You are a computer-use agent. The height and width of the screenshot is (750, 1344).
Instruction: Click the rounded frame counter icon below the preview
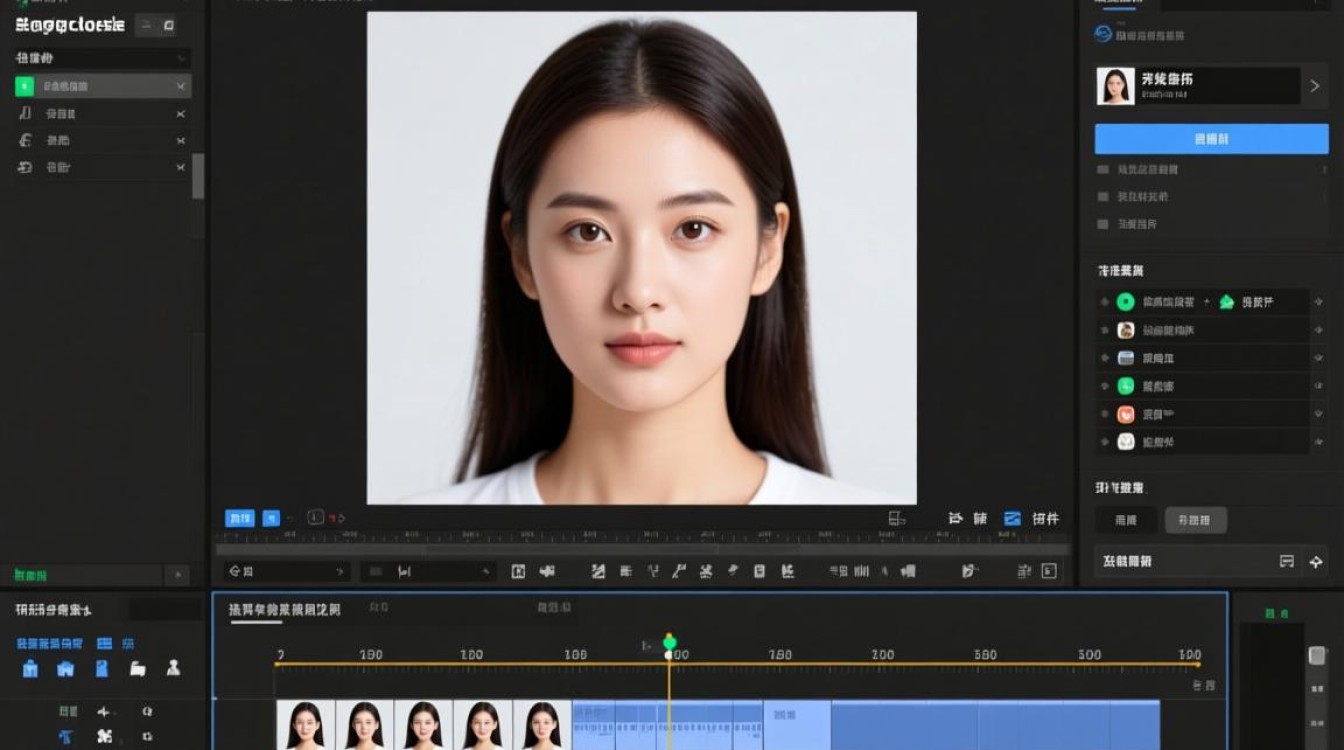click(x=315, y=518)
